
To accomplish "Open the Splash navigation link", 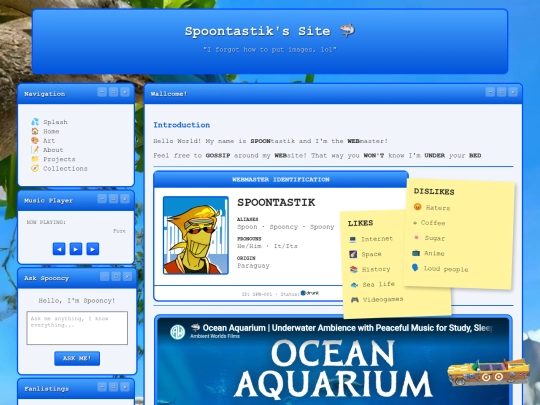I will pos(55,122).
